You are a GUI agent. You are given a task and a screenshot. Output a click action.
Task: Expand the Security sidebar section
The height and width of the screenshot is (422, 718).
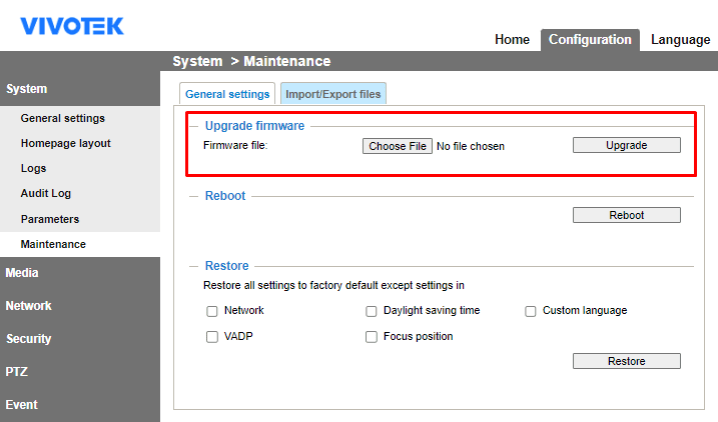tap(28, 339)
